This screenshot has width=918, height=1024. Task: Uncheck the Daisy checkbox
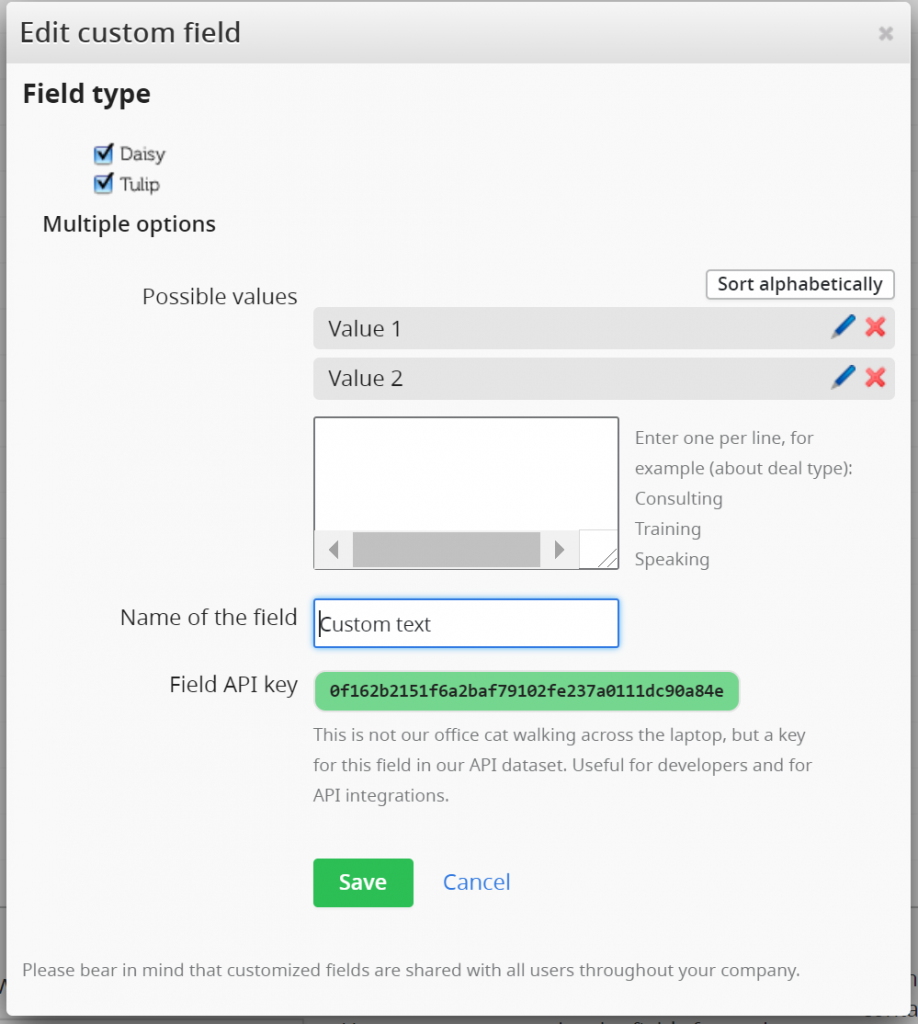coord(103,154)
